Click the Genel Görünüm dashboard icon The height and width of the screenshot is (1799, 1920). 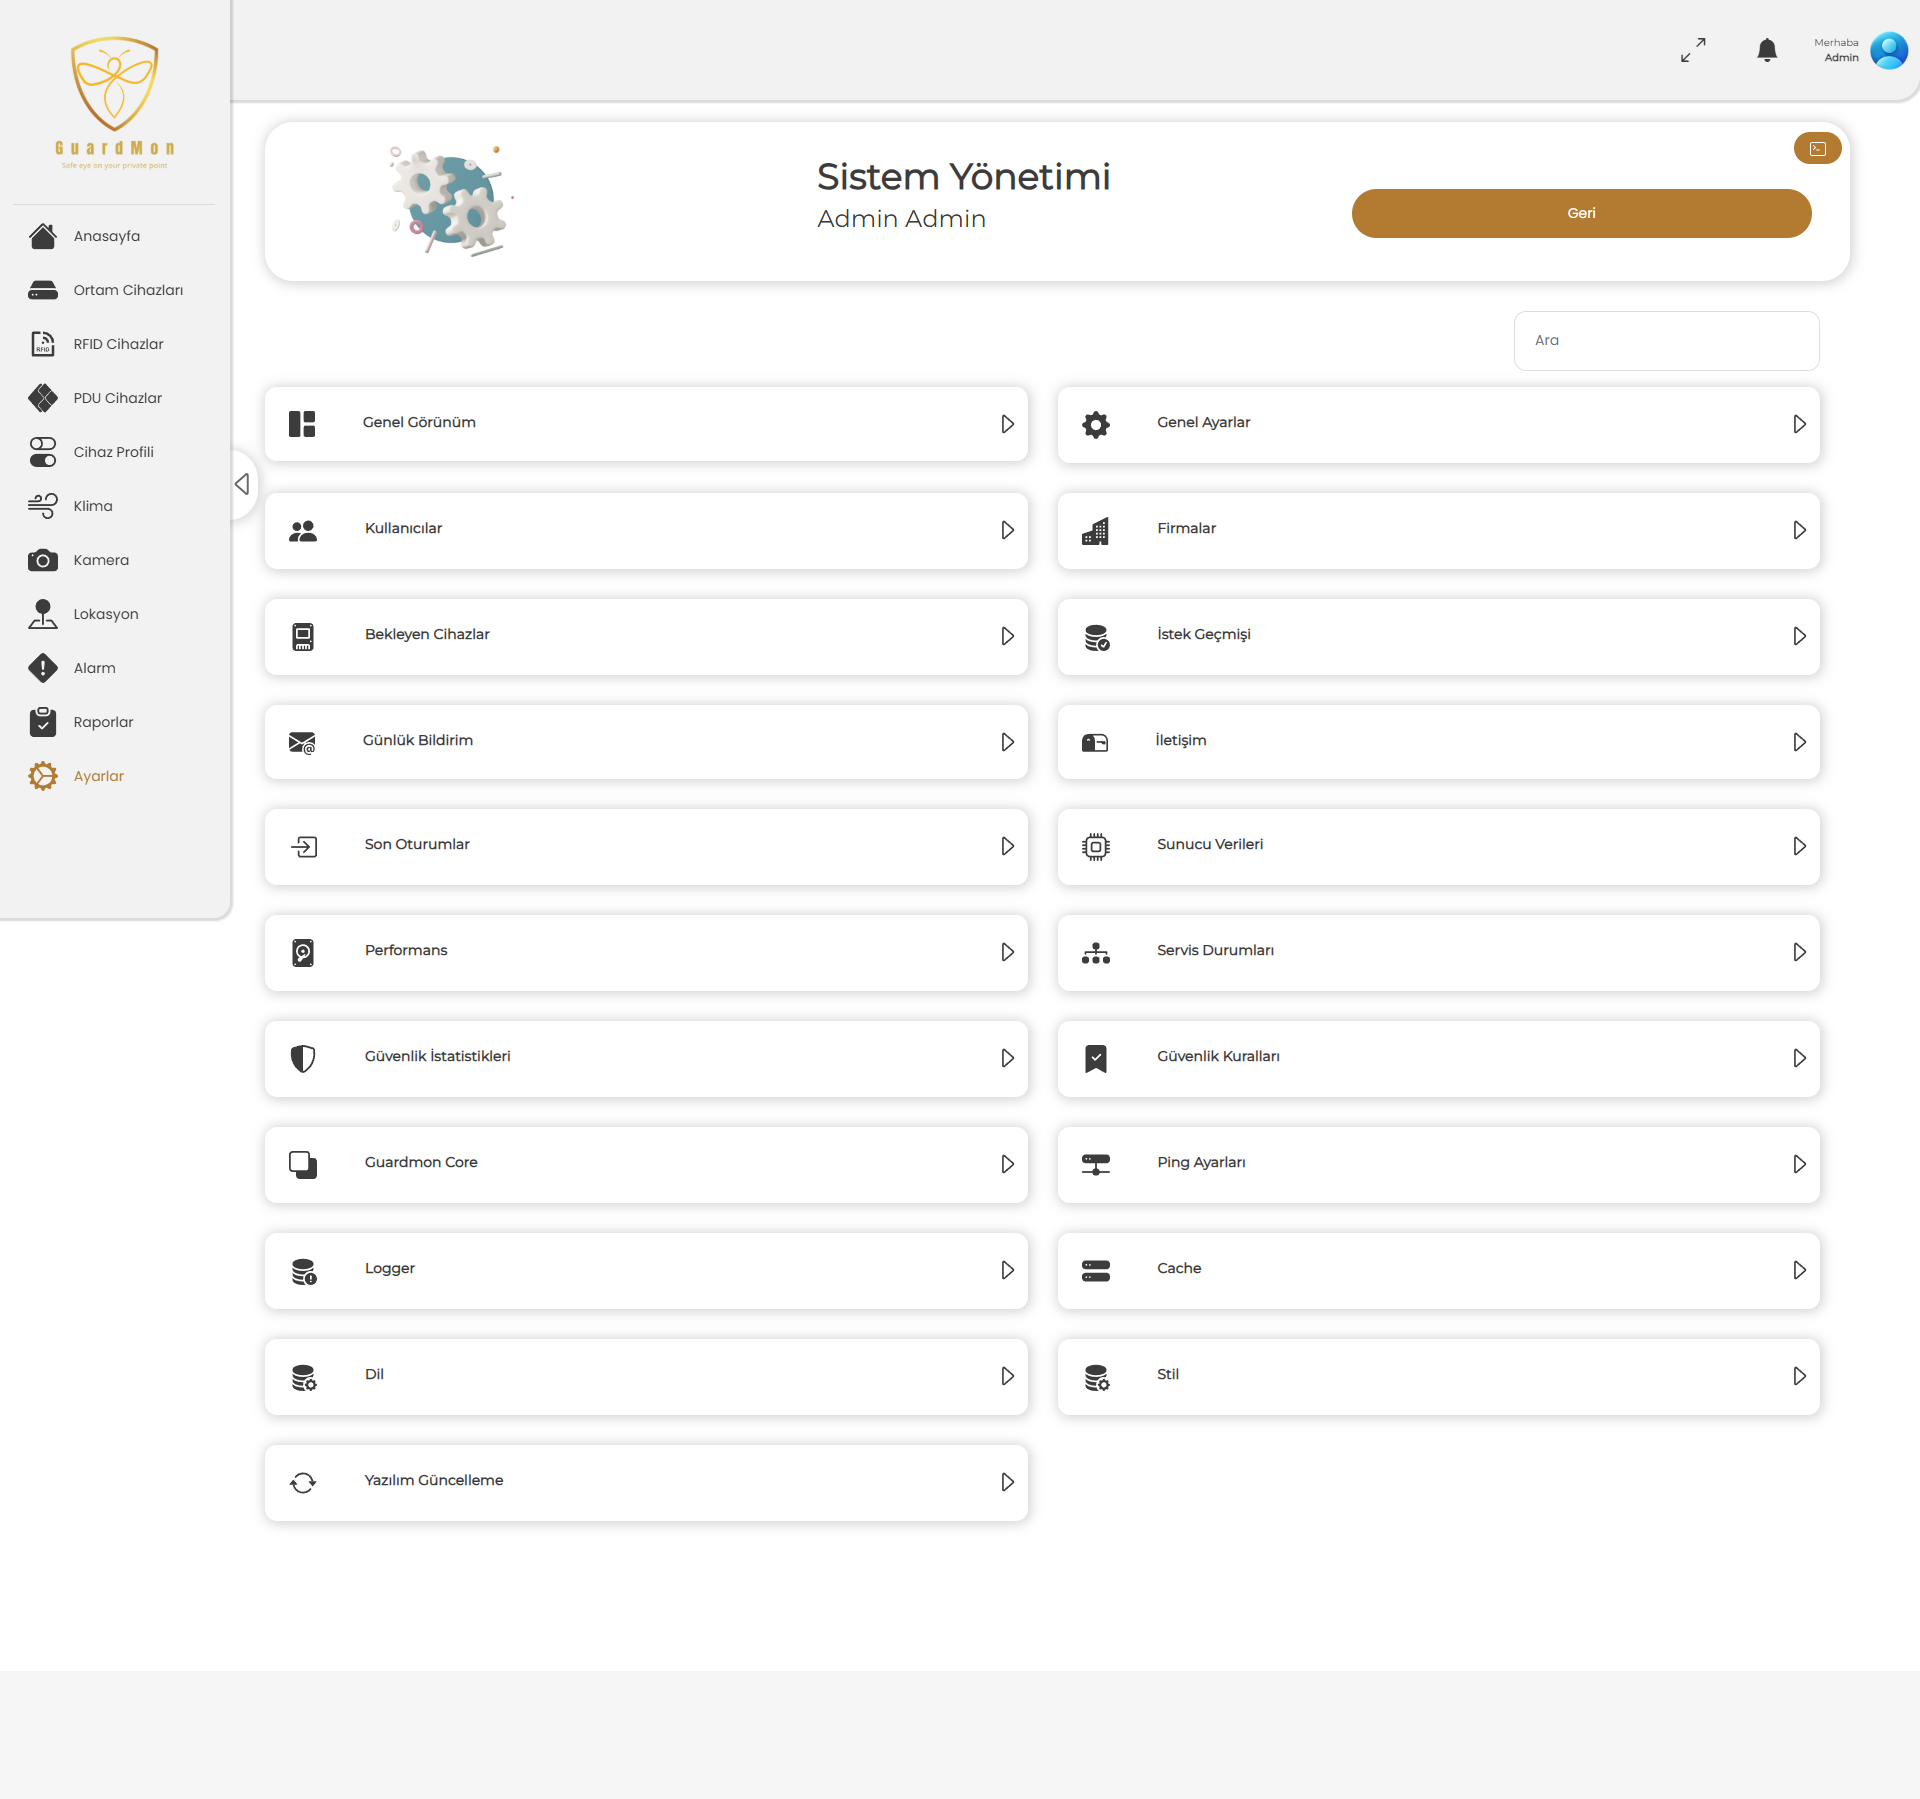tap(302, 424)
